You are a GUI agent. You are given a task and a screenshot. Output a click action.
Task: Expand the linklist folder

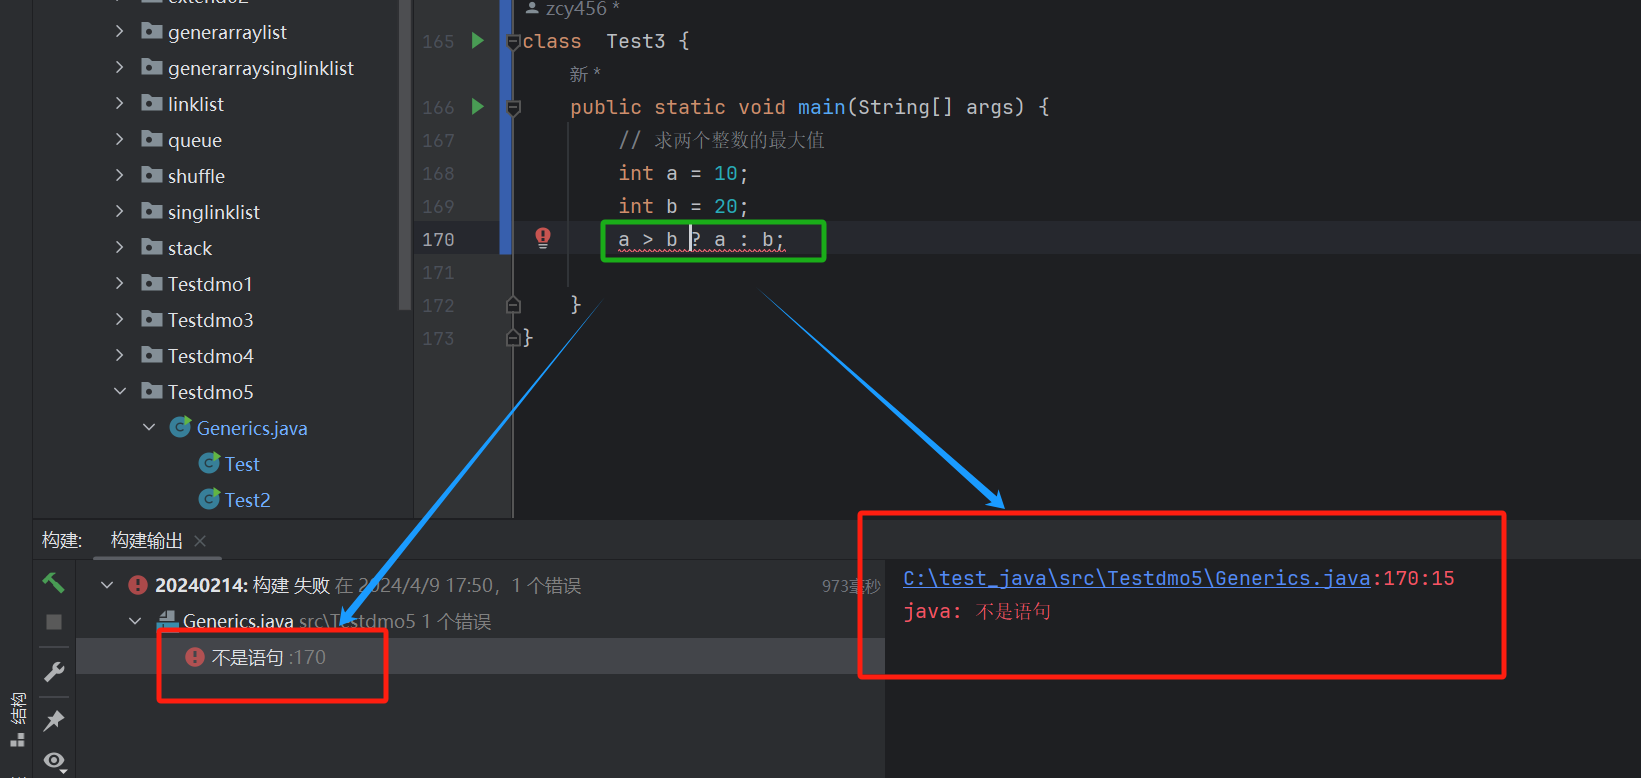click(120, 104)
